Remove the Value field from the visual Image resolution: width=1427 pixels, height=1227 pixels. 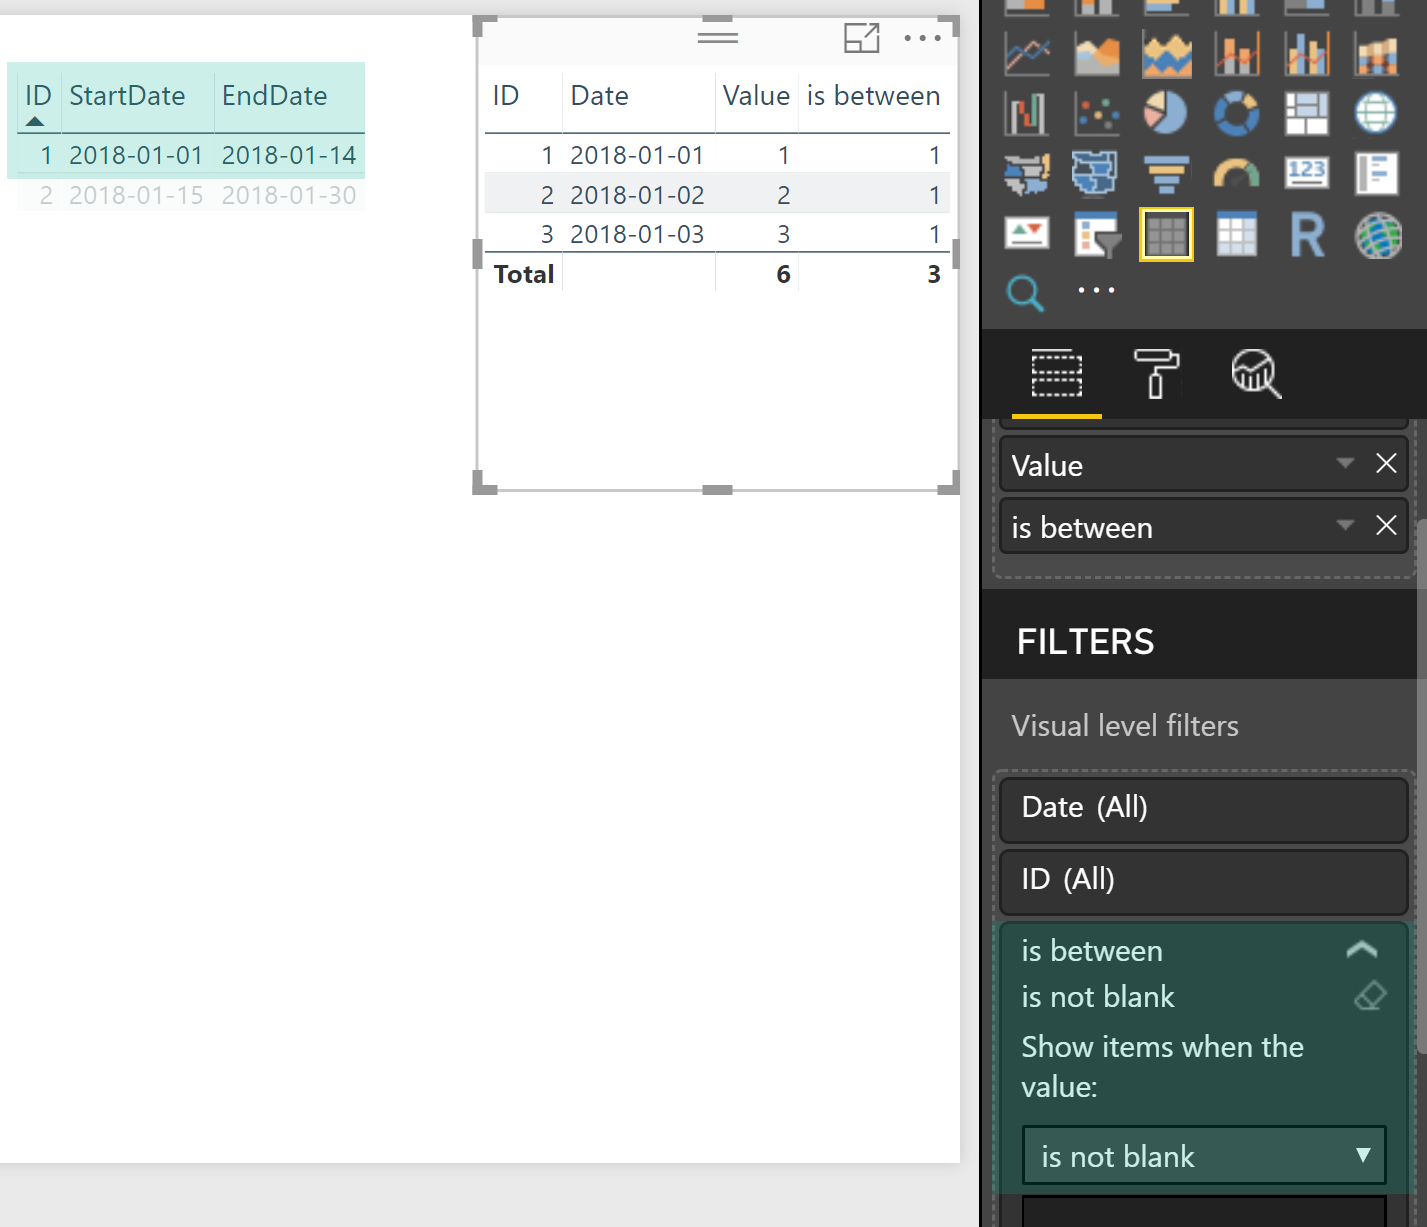pos(1386,463)
